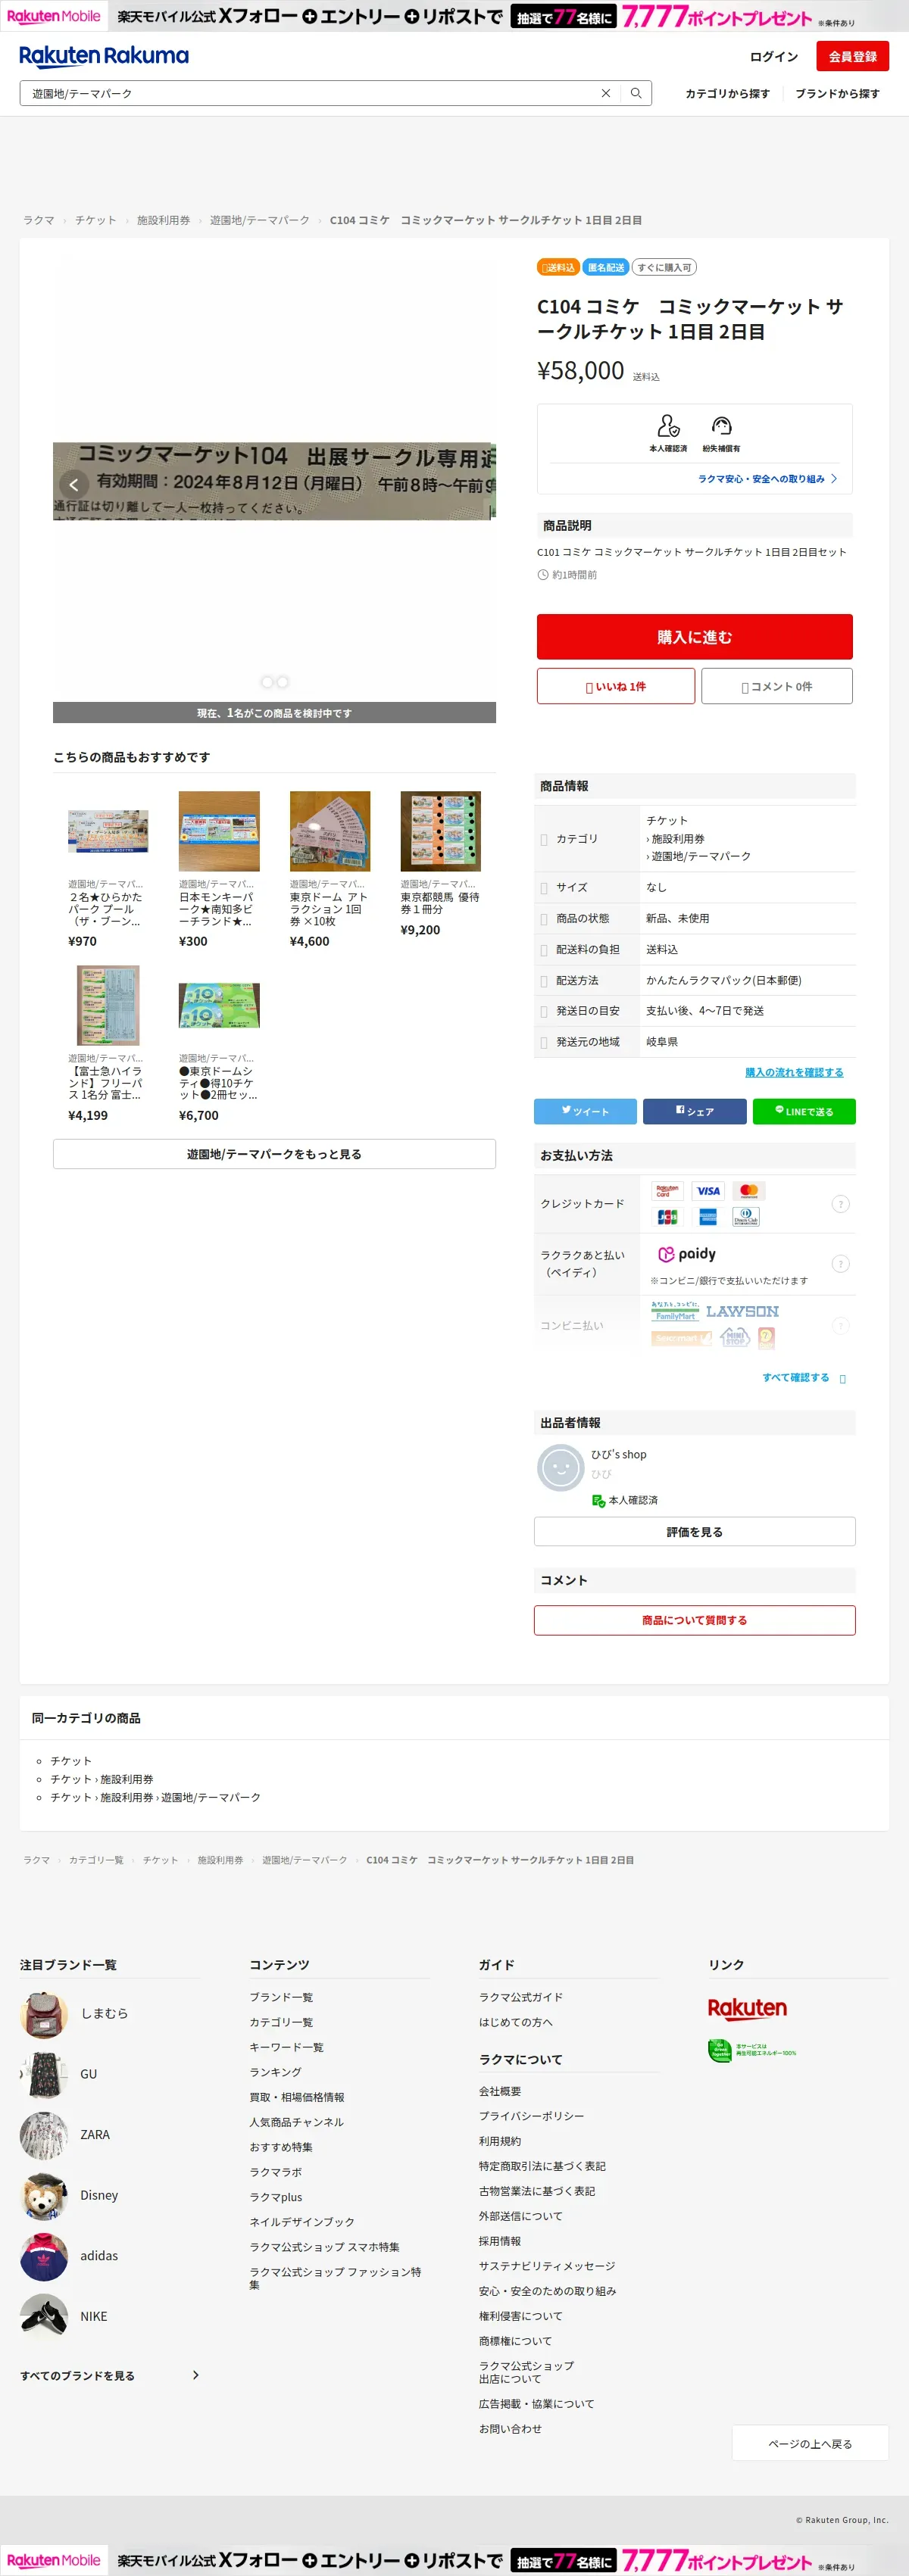Share via ツイート button
The image size is (909, 2576).
tap(585, 1111)
